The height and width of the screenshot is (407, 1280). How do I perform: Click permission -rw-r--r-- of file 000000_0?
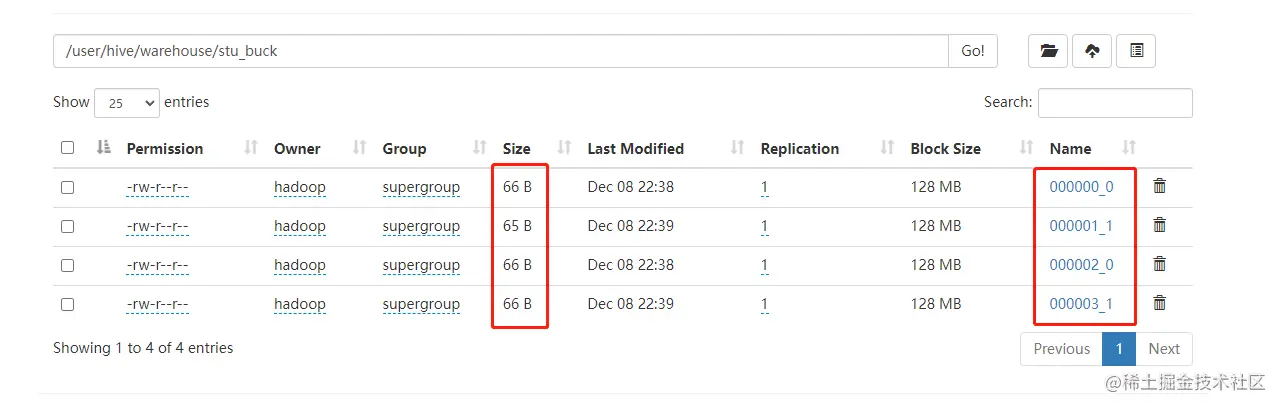[158, 187]
